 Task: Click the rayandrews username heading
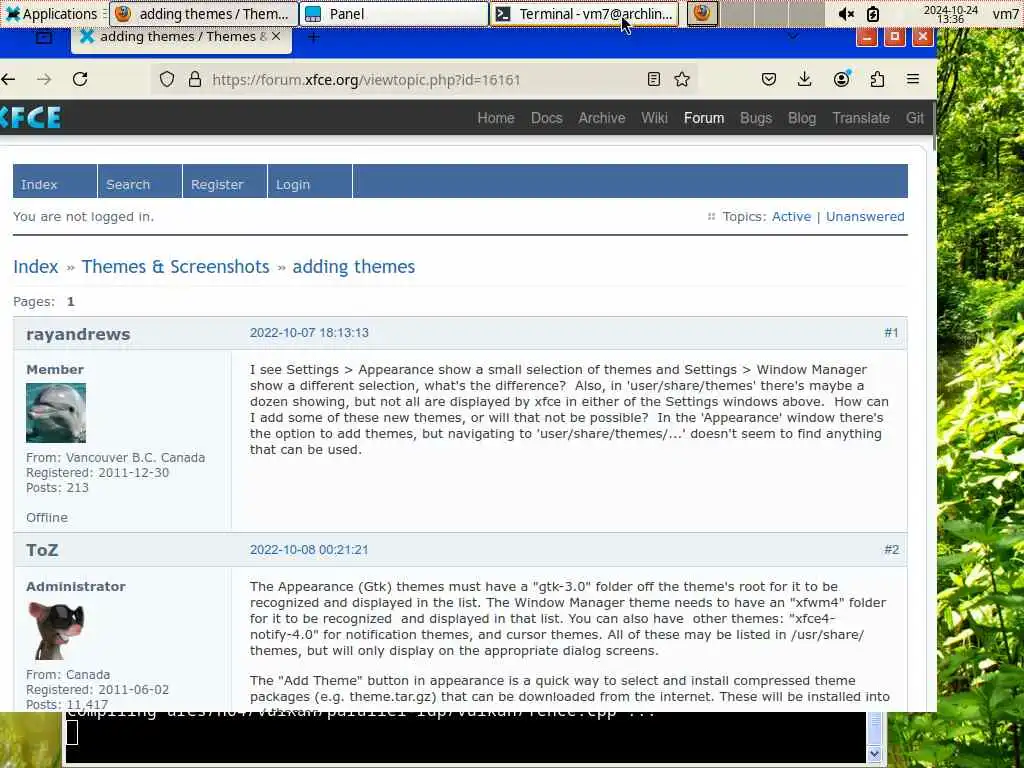coord(78,334)
